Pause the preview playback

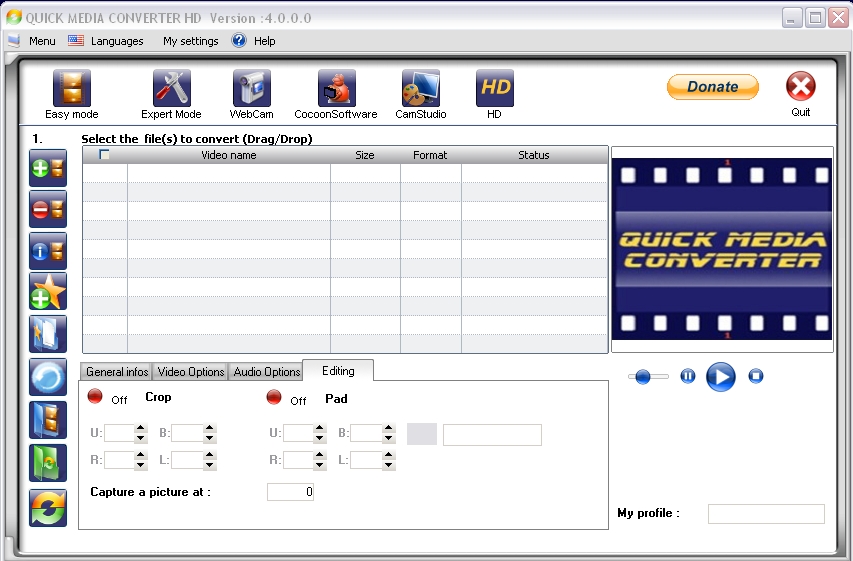pos(688,376)
